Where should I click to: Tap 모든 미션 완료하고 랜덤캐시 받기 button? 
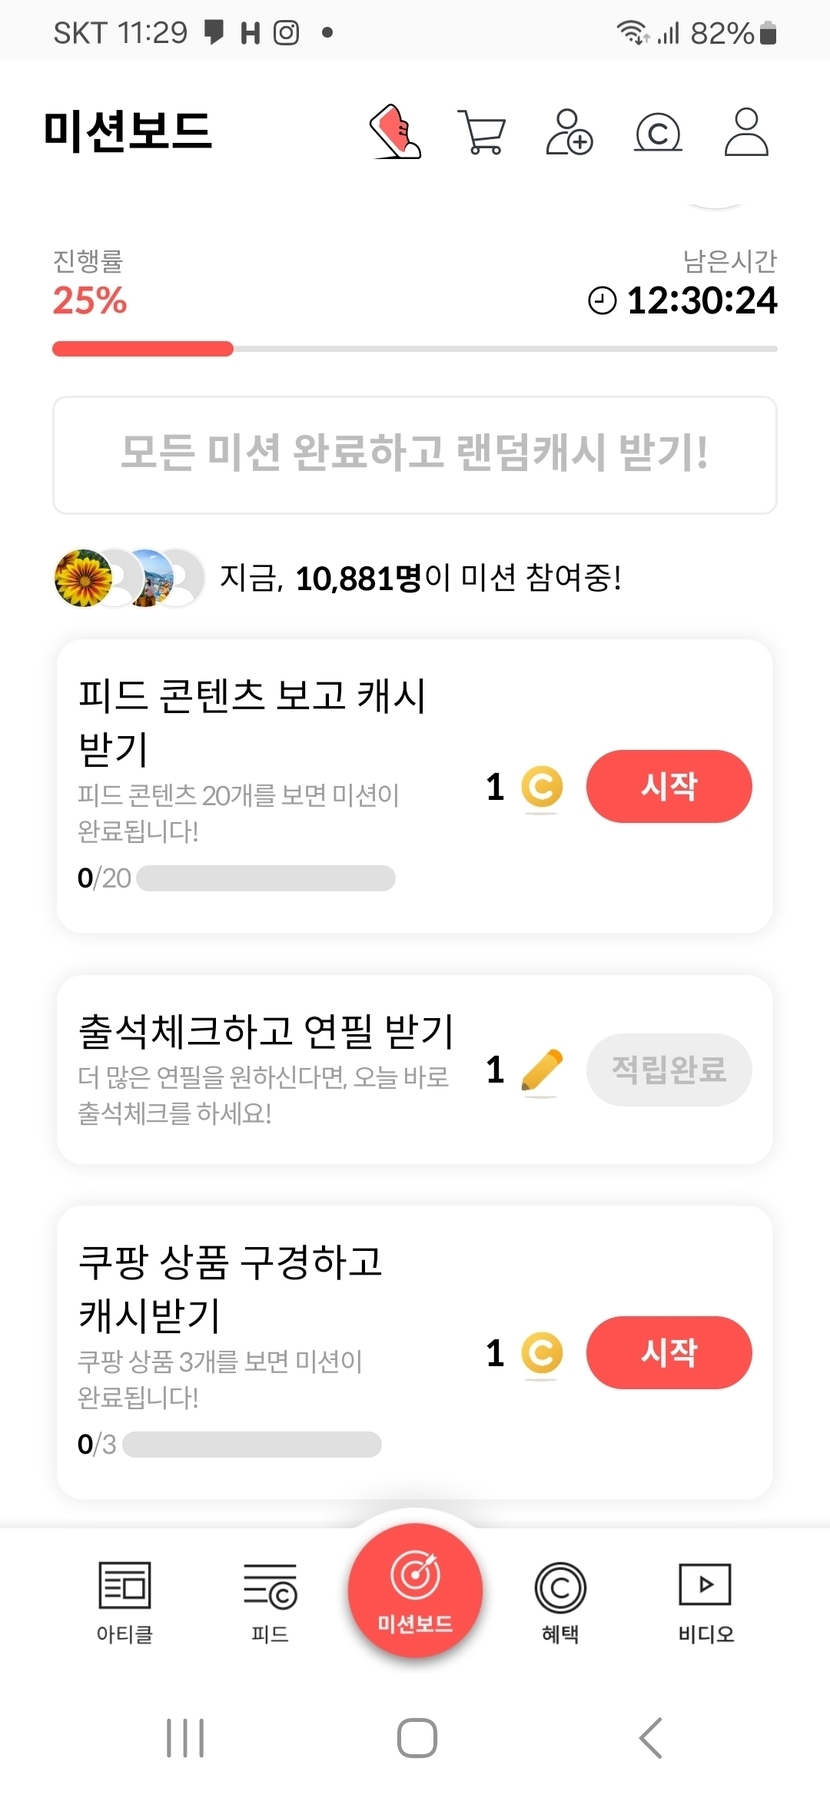point(415,455)
